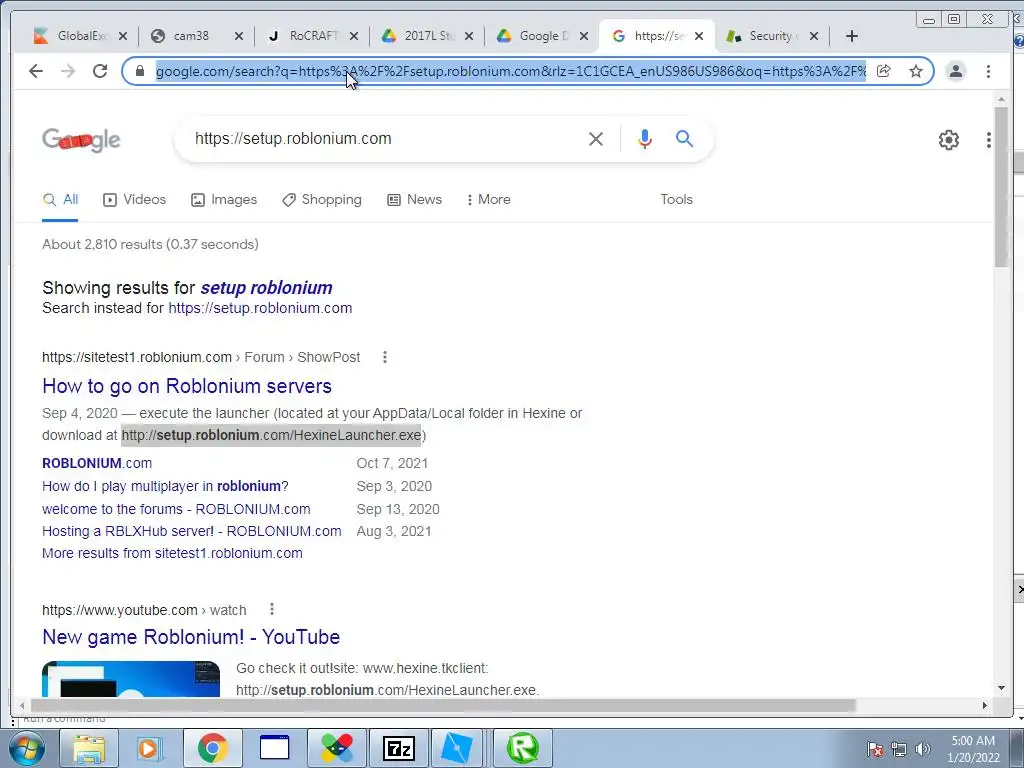Select the Shopping search filter
Screen dimensions: 1024x768
click(x=322, y=200)
